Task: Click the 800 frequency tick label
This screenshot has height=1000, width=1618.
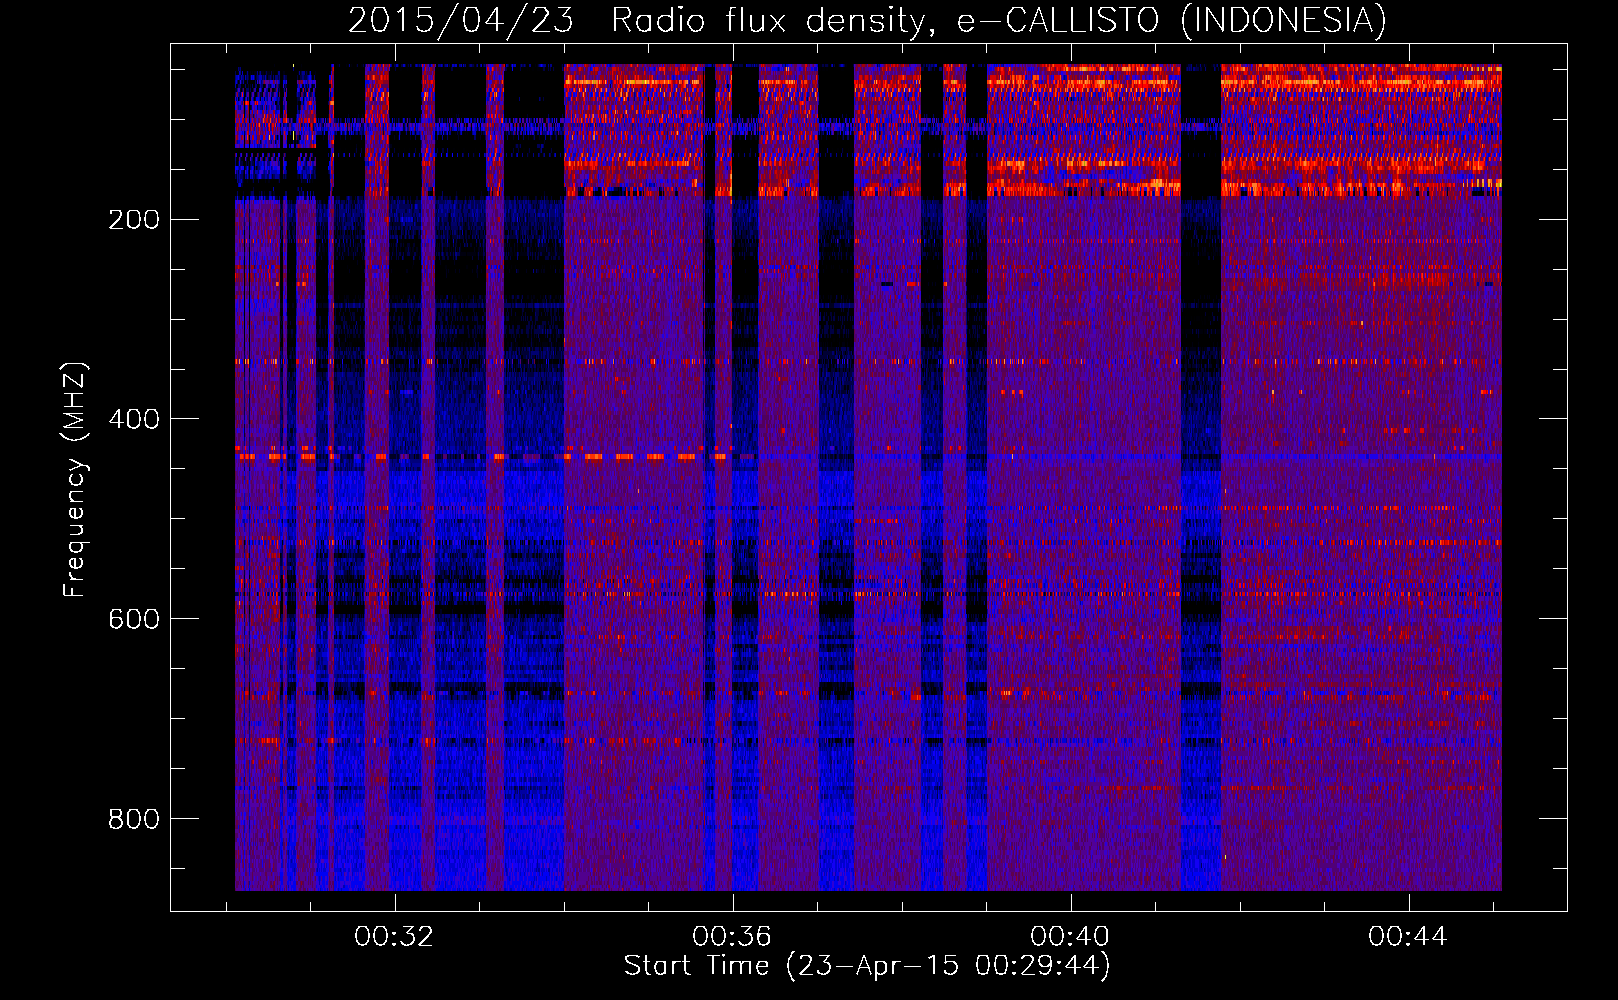Action: click(x=134, y=819)
